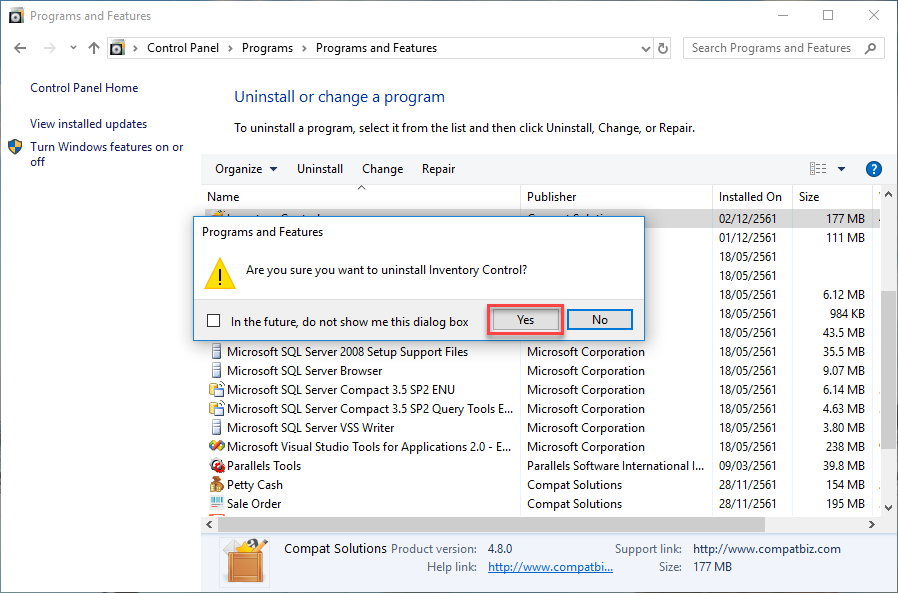Click the SQL Compact Query Tools icon
898x593 pixels.
[216, 409]
